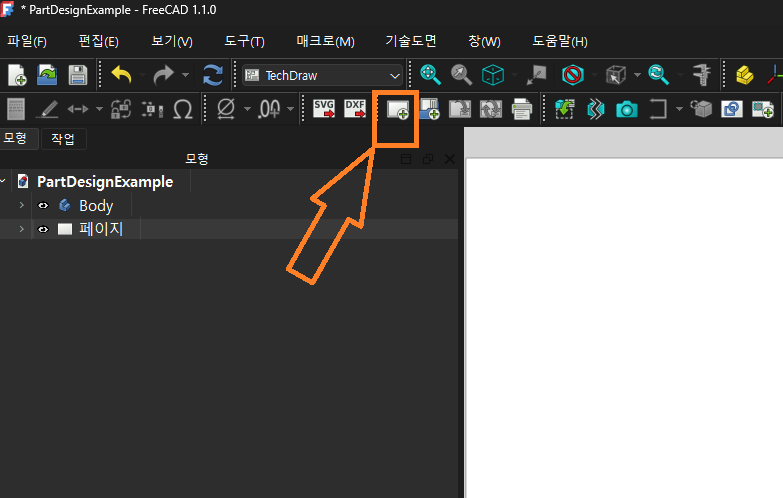This screenshot has height=498, width=783.
Task: Open the 창(W) menu
Action: (x=484, y=41)
